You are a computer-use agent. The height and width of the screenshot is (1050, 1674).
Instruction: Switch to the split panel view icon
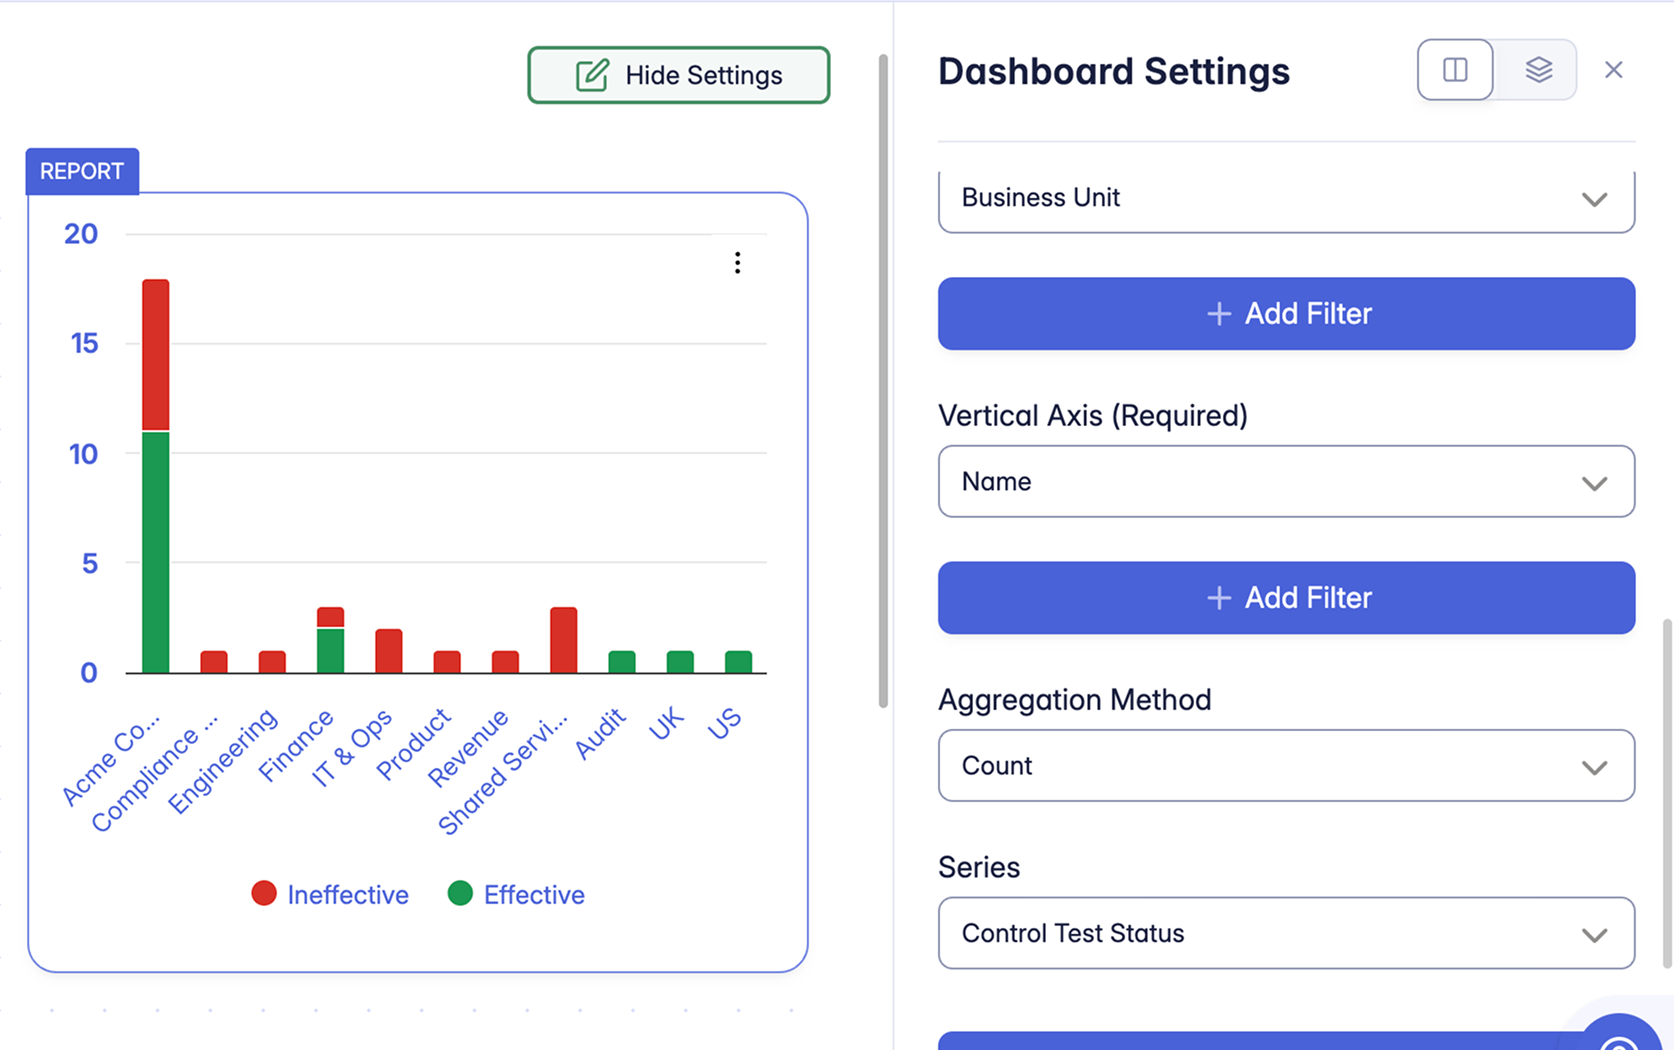pos(1455,70)
